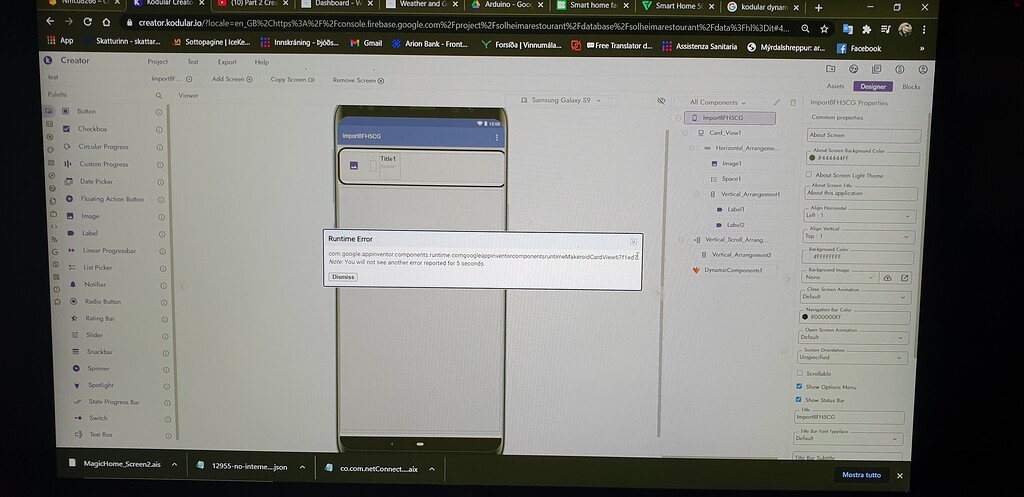Click the Remove Screen button
Screen dimensions: 1024x497
click(358, 80)
